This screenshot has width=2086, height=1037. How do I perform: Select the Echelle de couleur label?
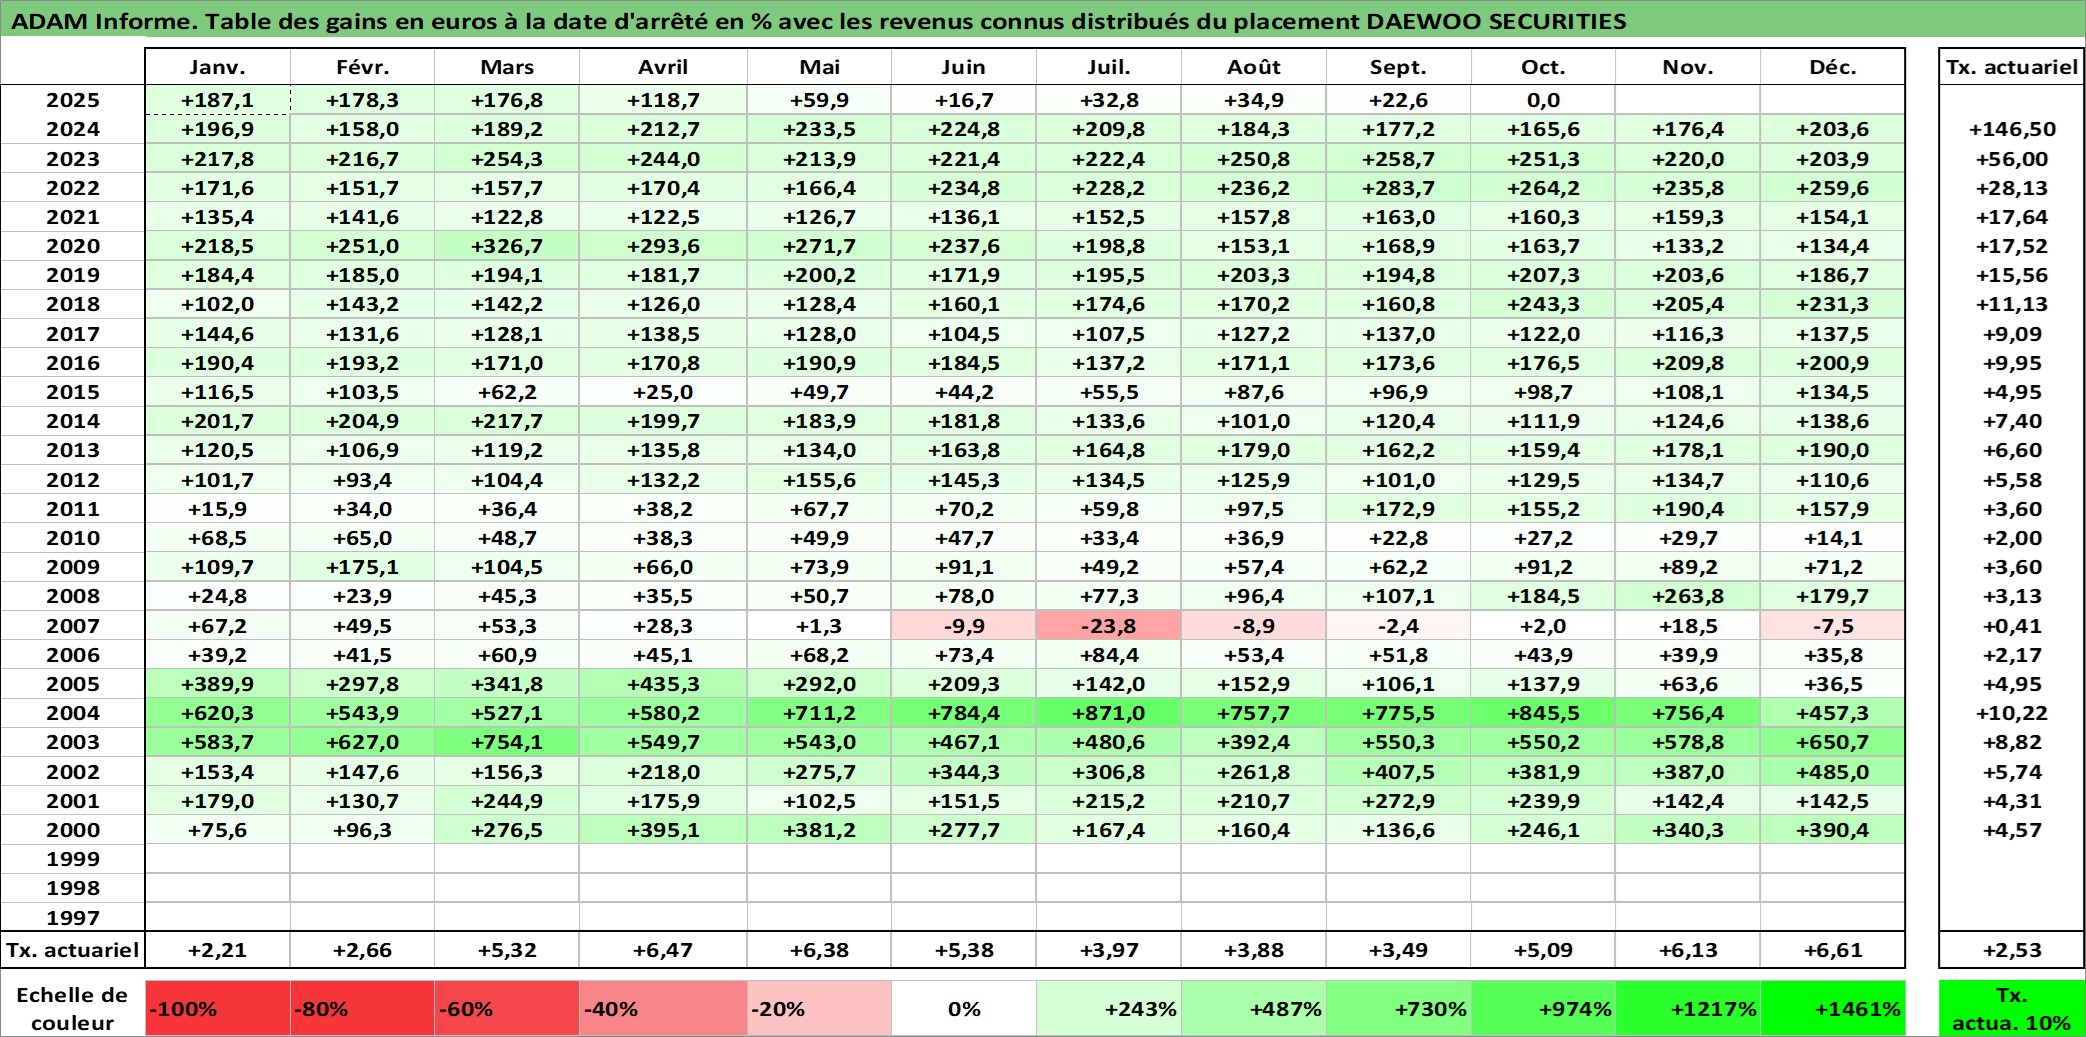[72, 1008]
